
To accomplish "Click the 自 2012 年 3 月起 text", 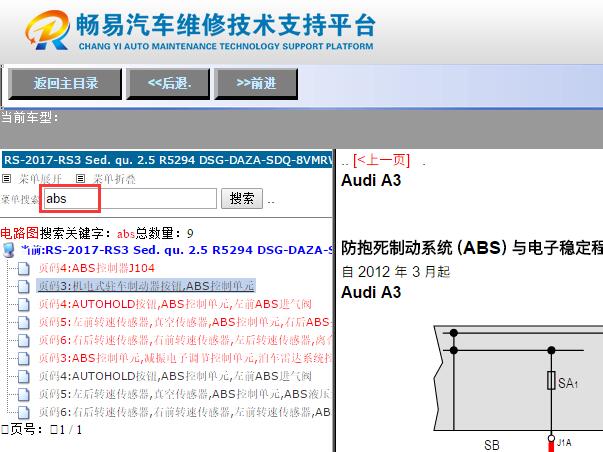I will (396, 272).
